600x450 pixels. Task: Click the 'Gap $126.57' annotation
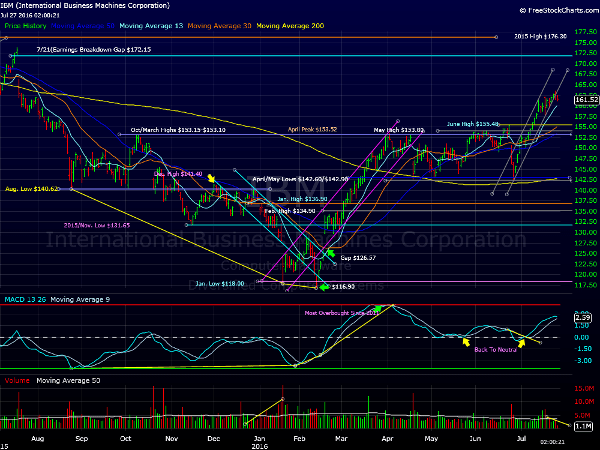[358, 258]
